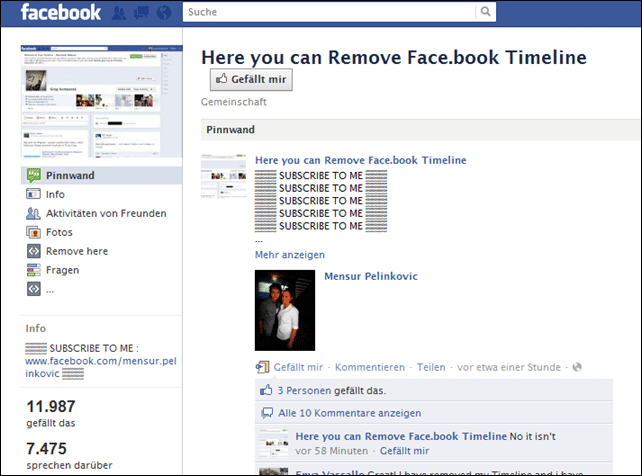Expand post with Mehr anzeigen
This screenshot has height=476, width=642.
coord(290,255)
